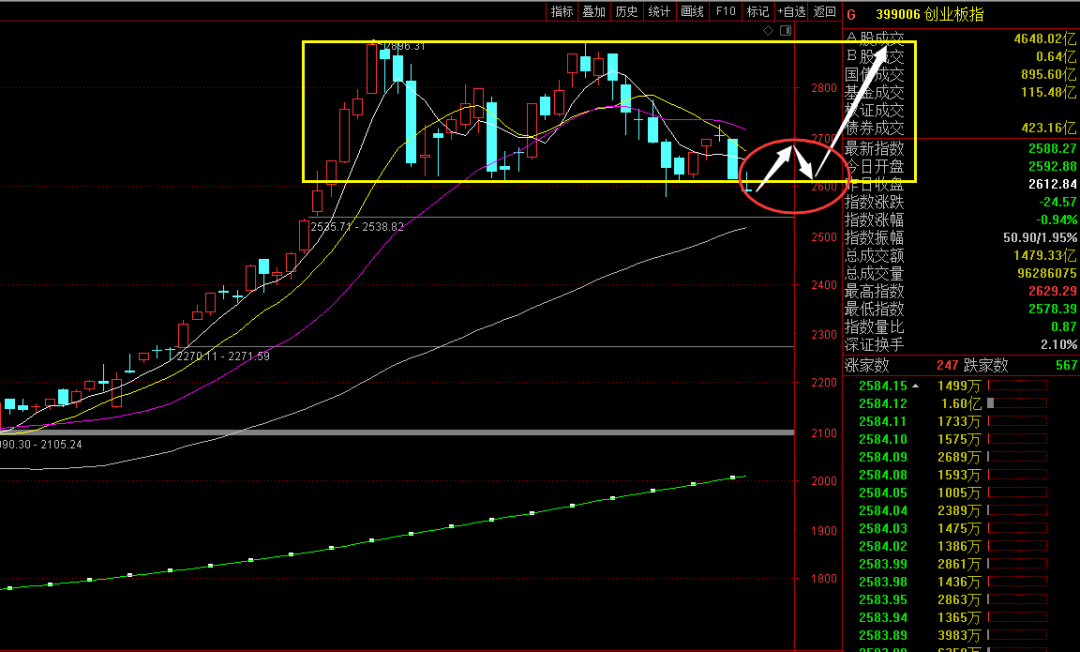This screenshot has height=652, width=1080.
Task: Open the 历史 history view
Action: tap(626, 11)
